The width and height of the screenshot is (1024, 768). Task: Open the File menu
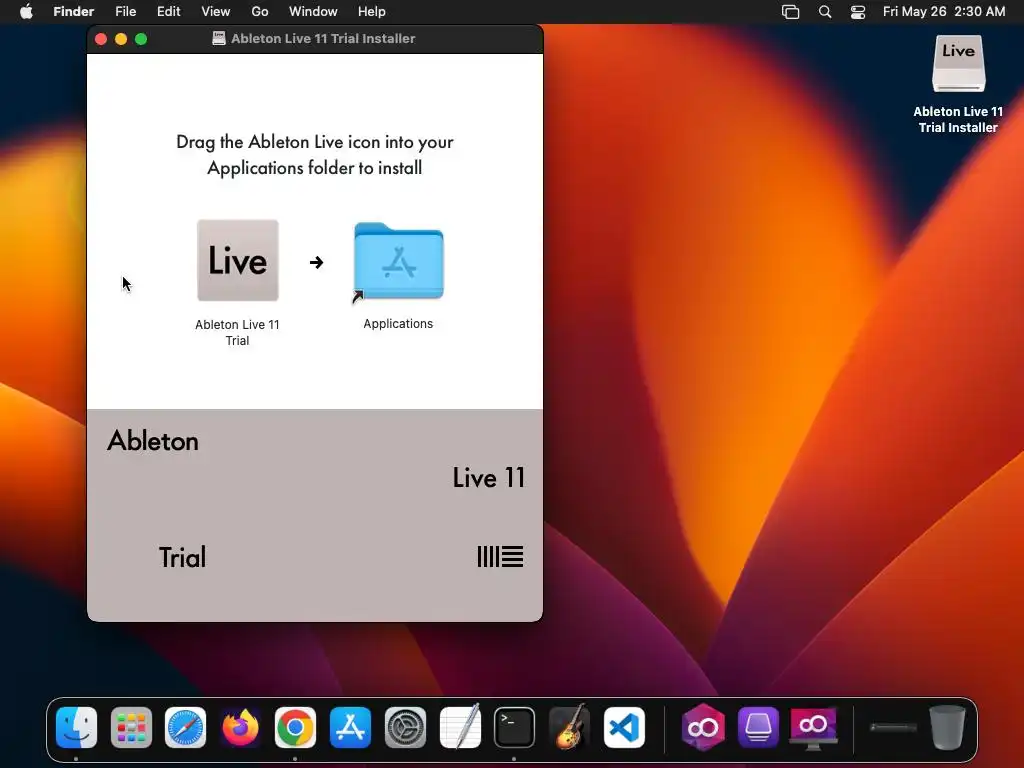click(x=125, y=12)
